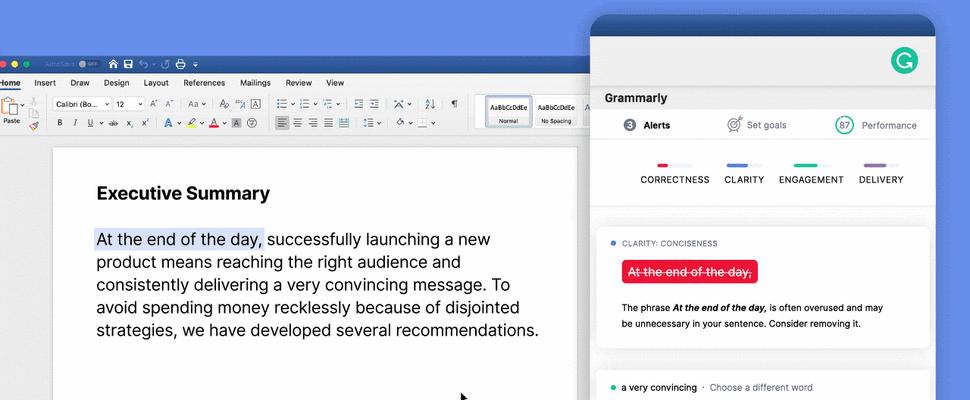Insert enclosed characters icon

252,123
